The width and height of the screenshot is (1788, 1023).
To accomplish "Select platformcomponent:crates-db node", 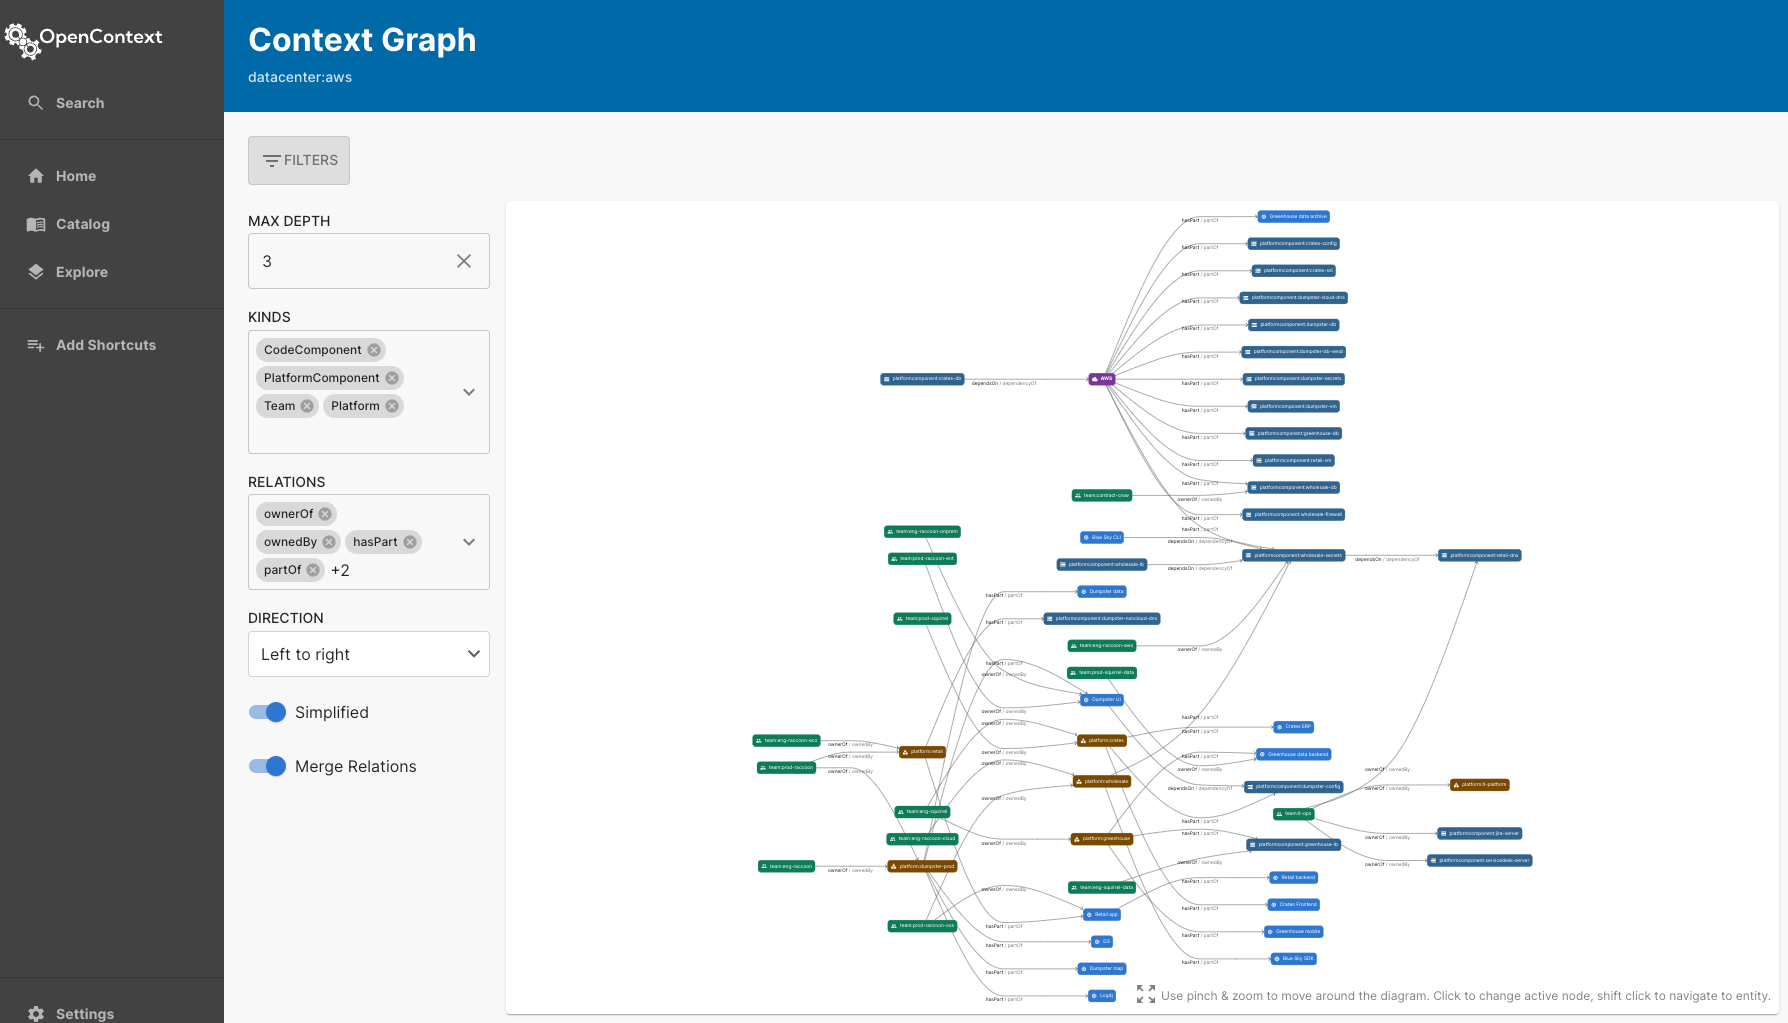I will click(x=922, y=379).
